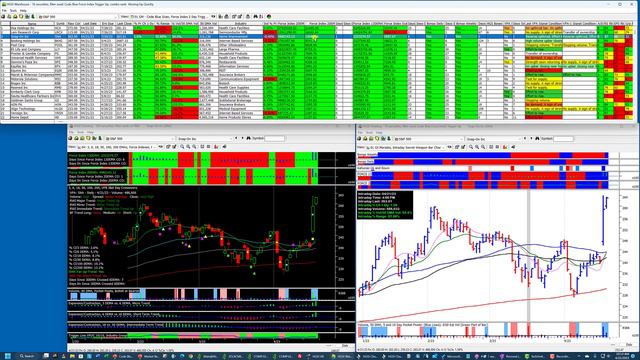Click the sort icon beside Warehouse binoculars

261,16
